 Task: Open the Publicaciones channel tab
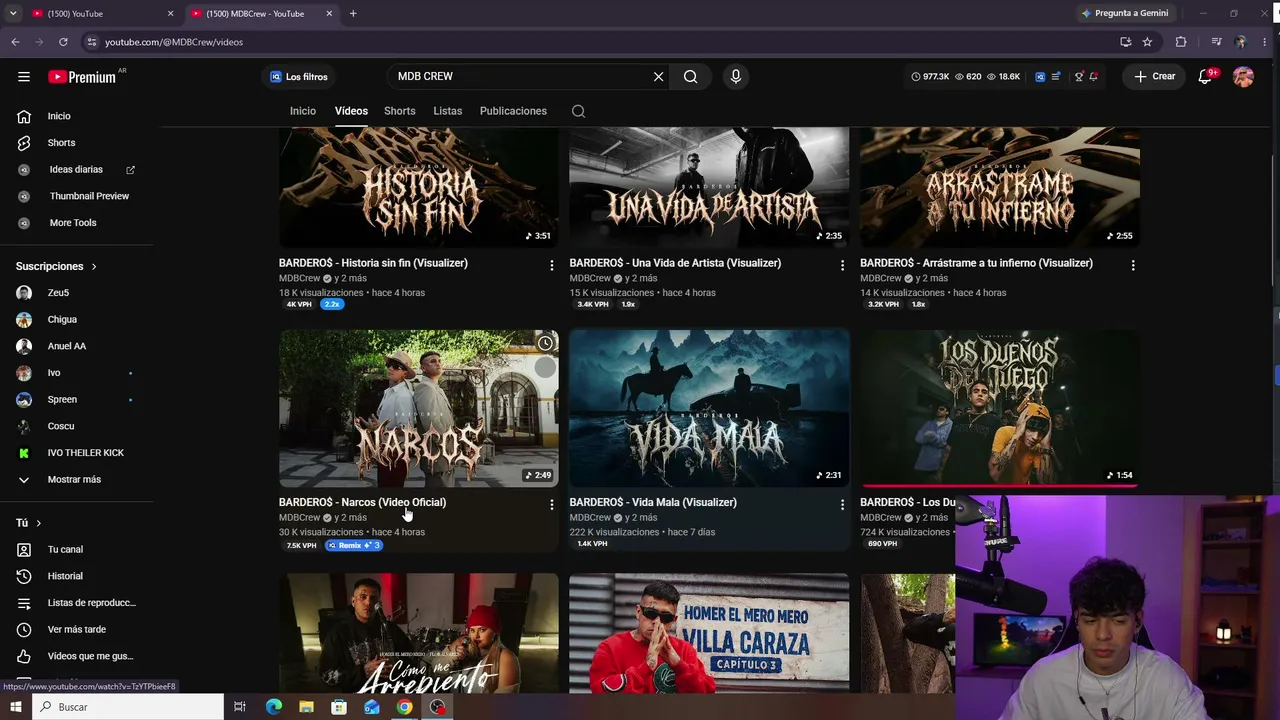coord(513,111)
